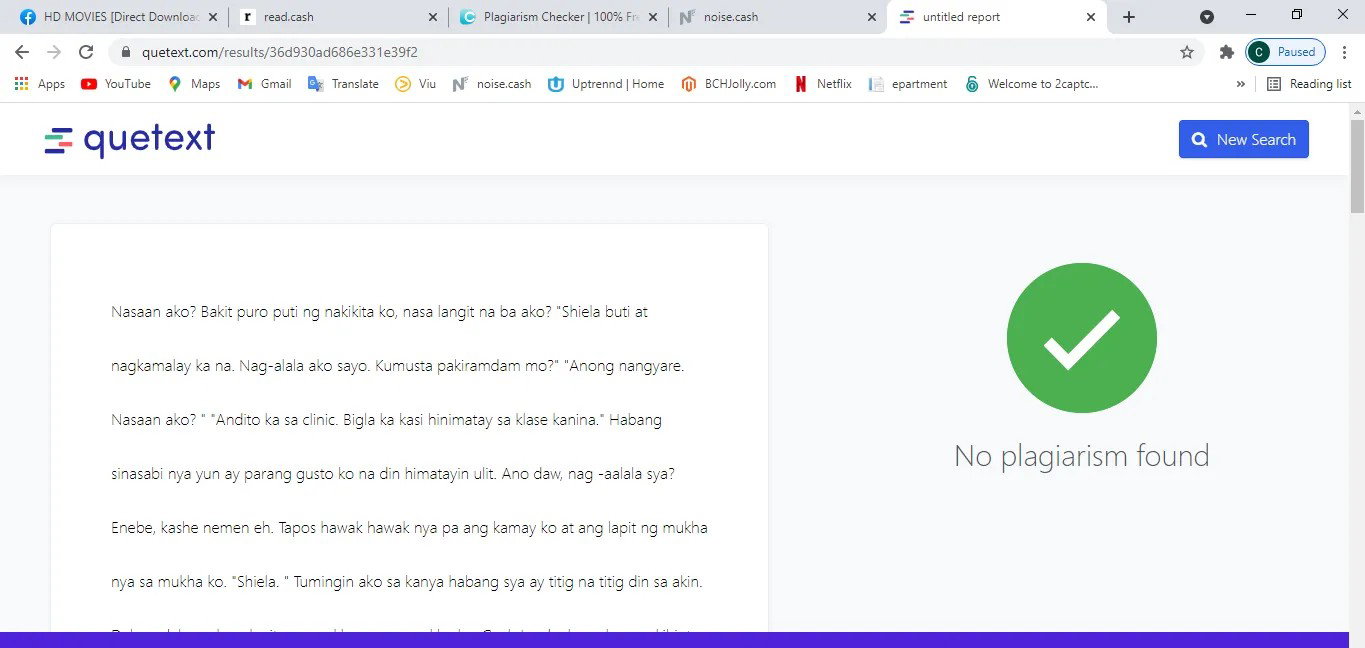Open a new tab with plus button
Viewport: 1365px width, 648px height.
(x=1129, y=17)
